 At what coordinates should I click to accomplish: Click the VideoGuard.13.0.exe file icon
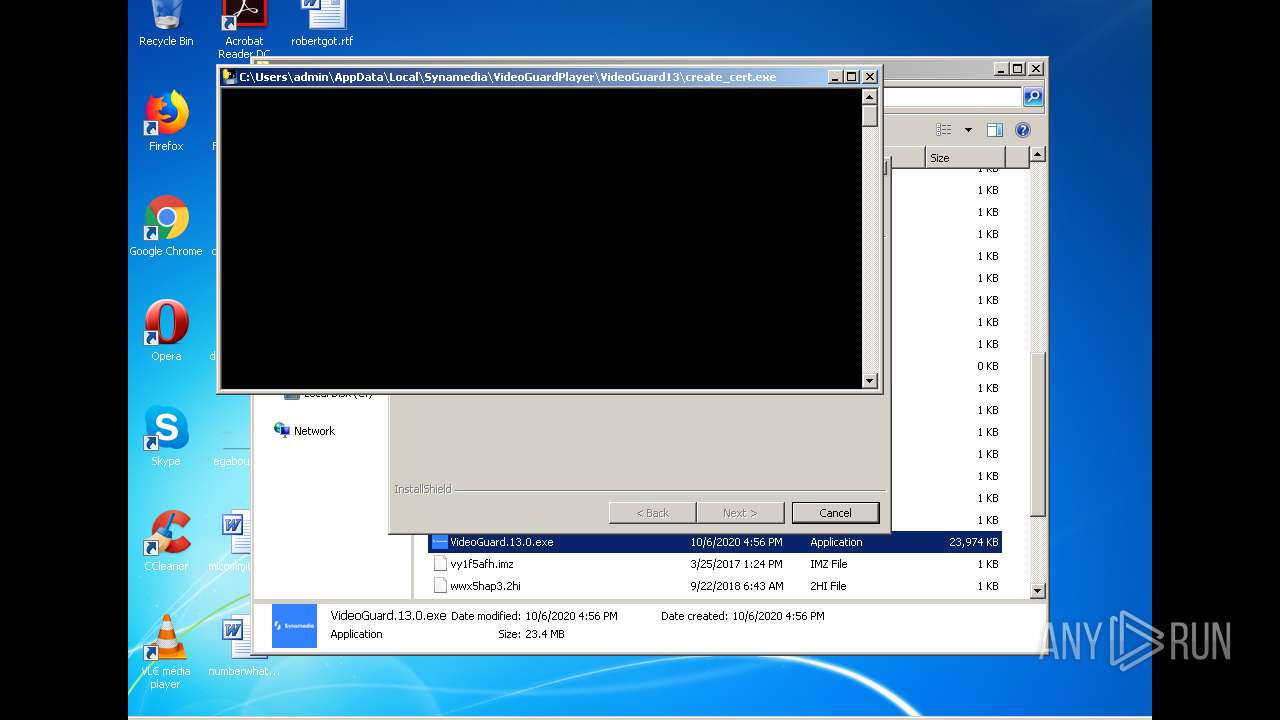[440, 542]
